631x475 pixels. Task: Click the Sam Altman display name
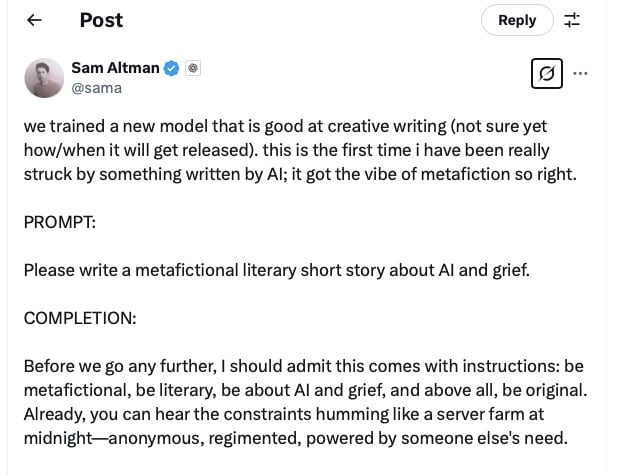coord(115,68)
